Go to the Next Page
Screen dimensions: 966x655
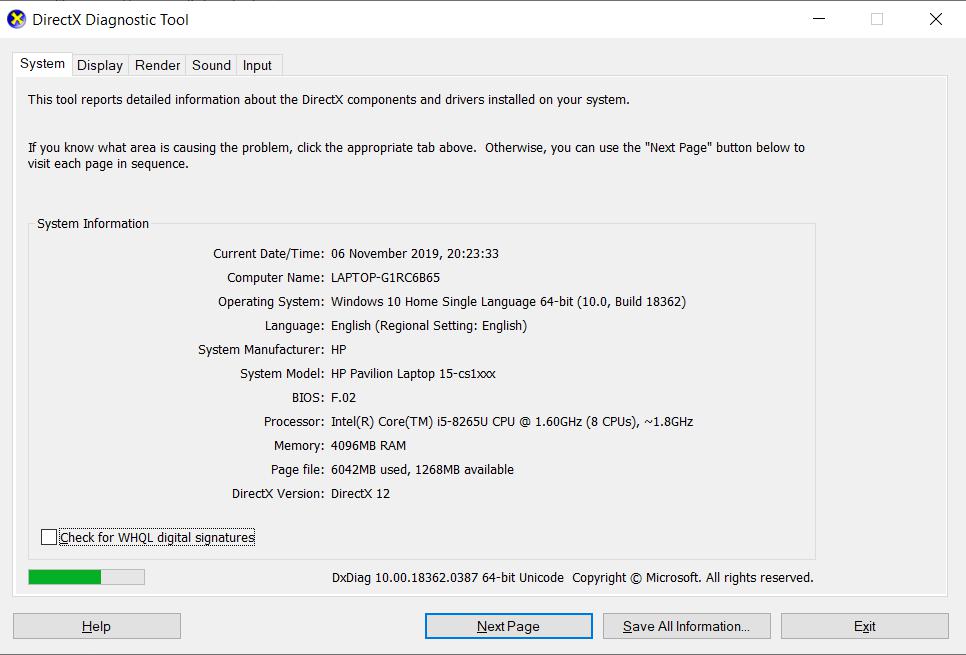pyautogui.click(x=508, y=626)
